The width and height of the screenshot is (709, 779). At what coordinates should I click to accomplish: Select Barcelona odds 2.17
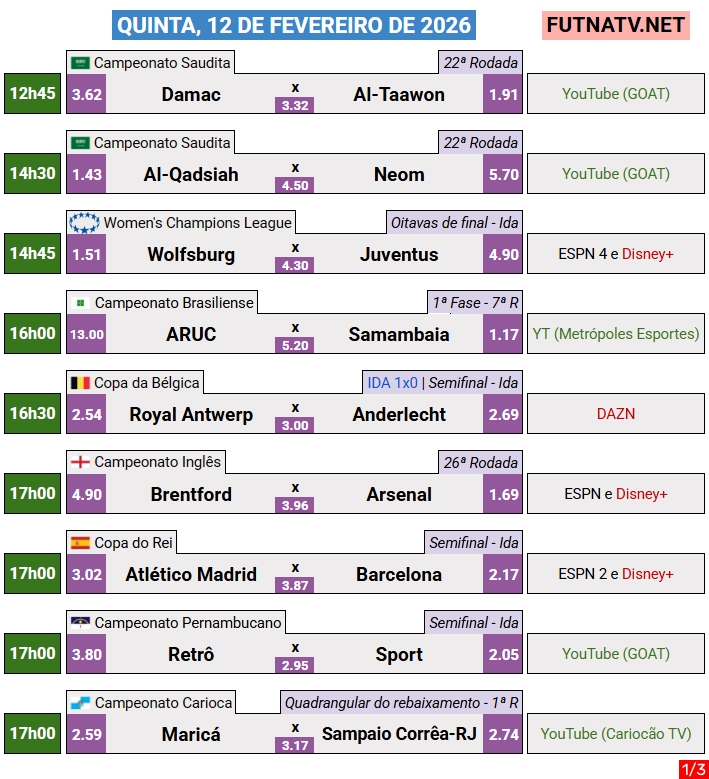[503, 574]
